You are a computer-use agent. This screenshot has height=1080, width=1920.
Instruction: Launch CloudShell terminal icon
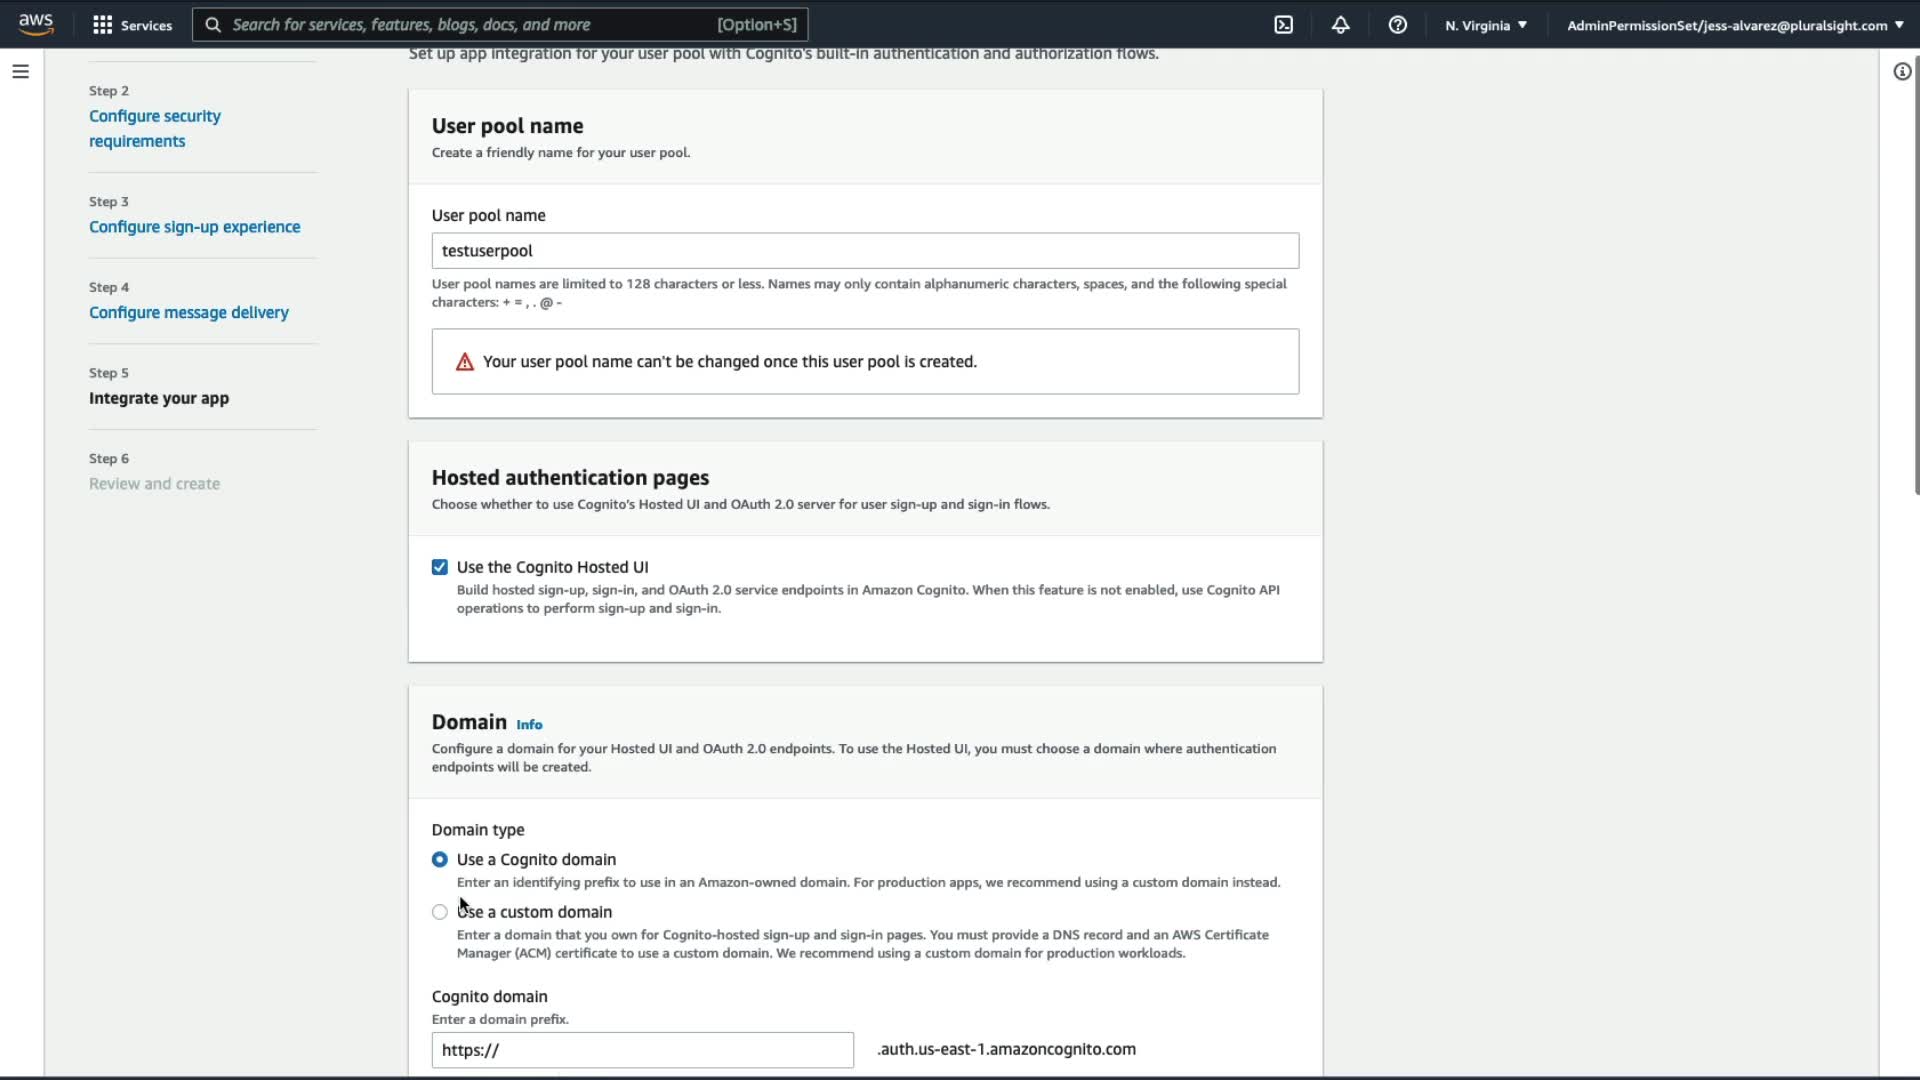click(x=1284, y=25)
